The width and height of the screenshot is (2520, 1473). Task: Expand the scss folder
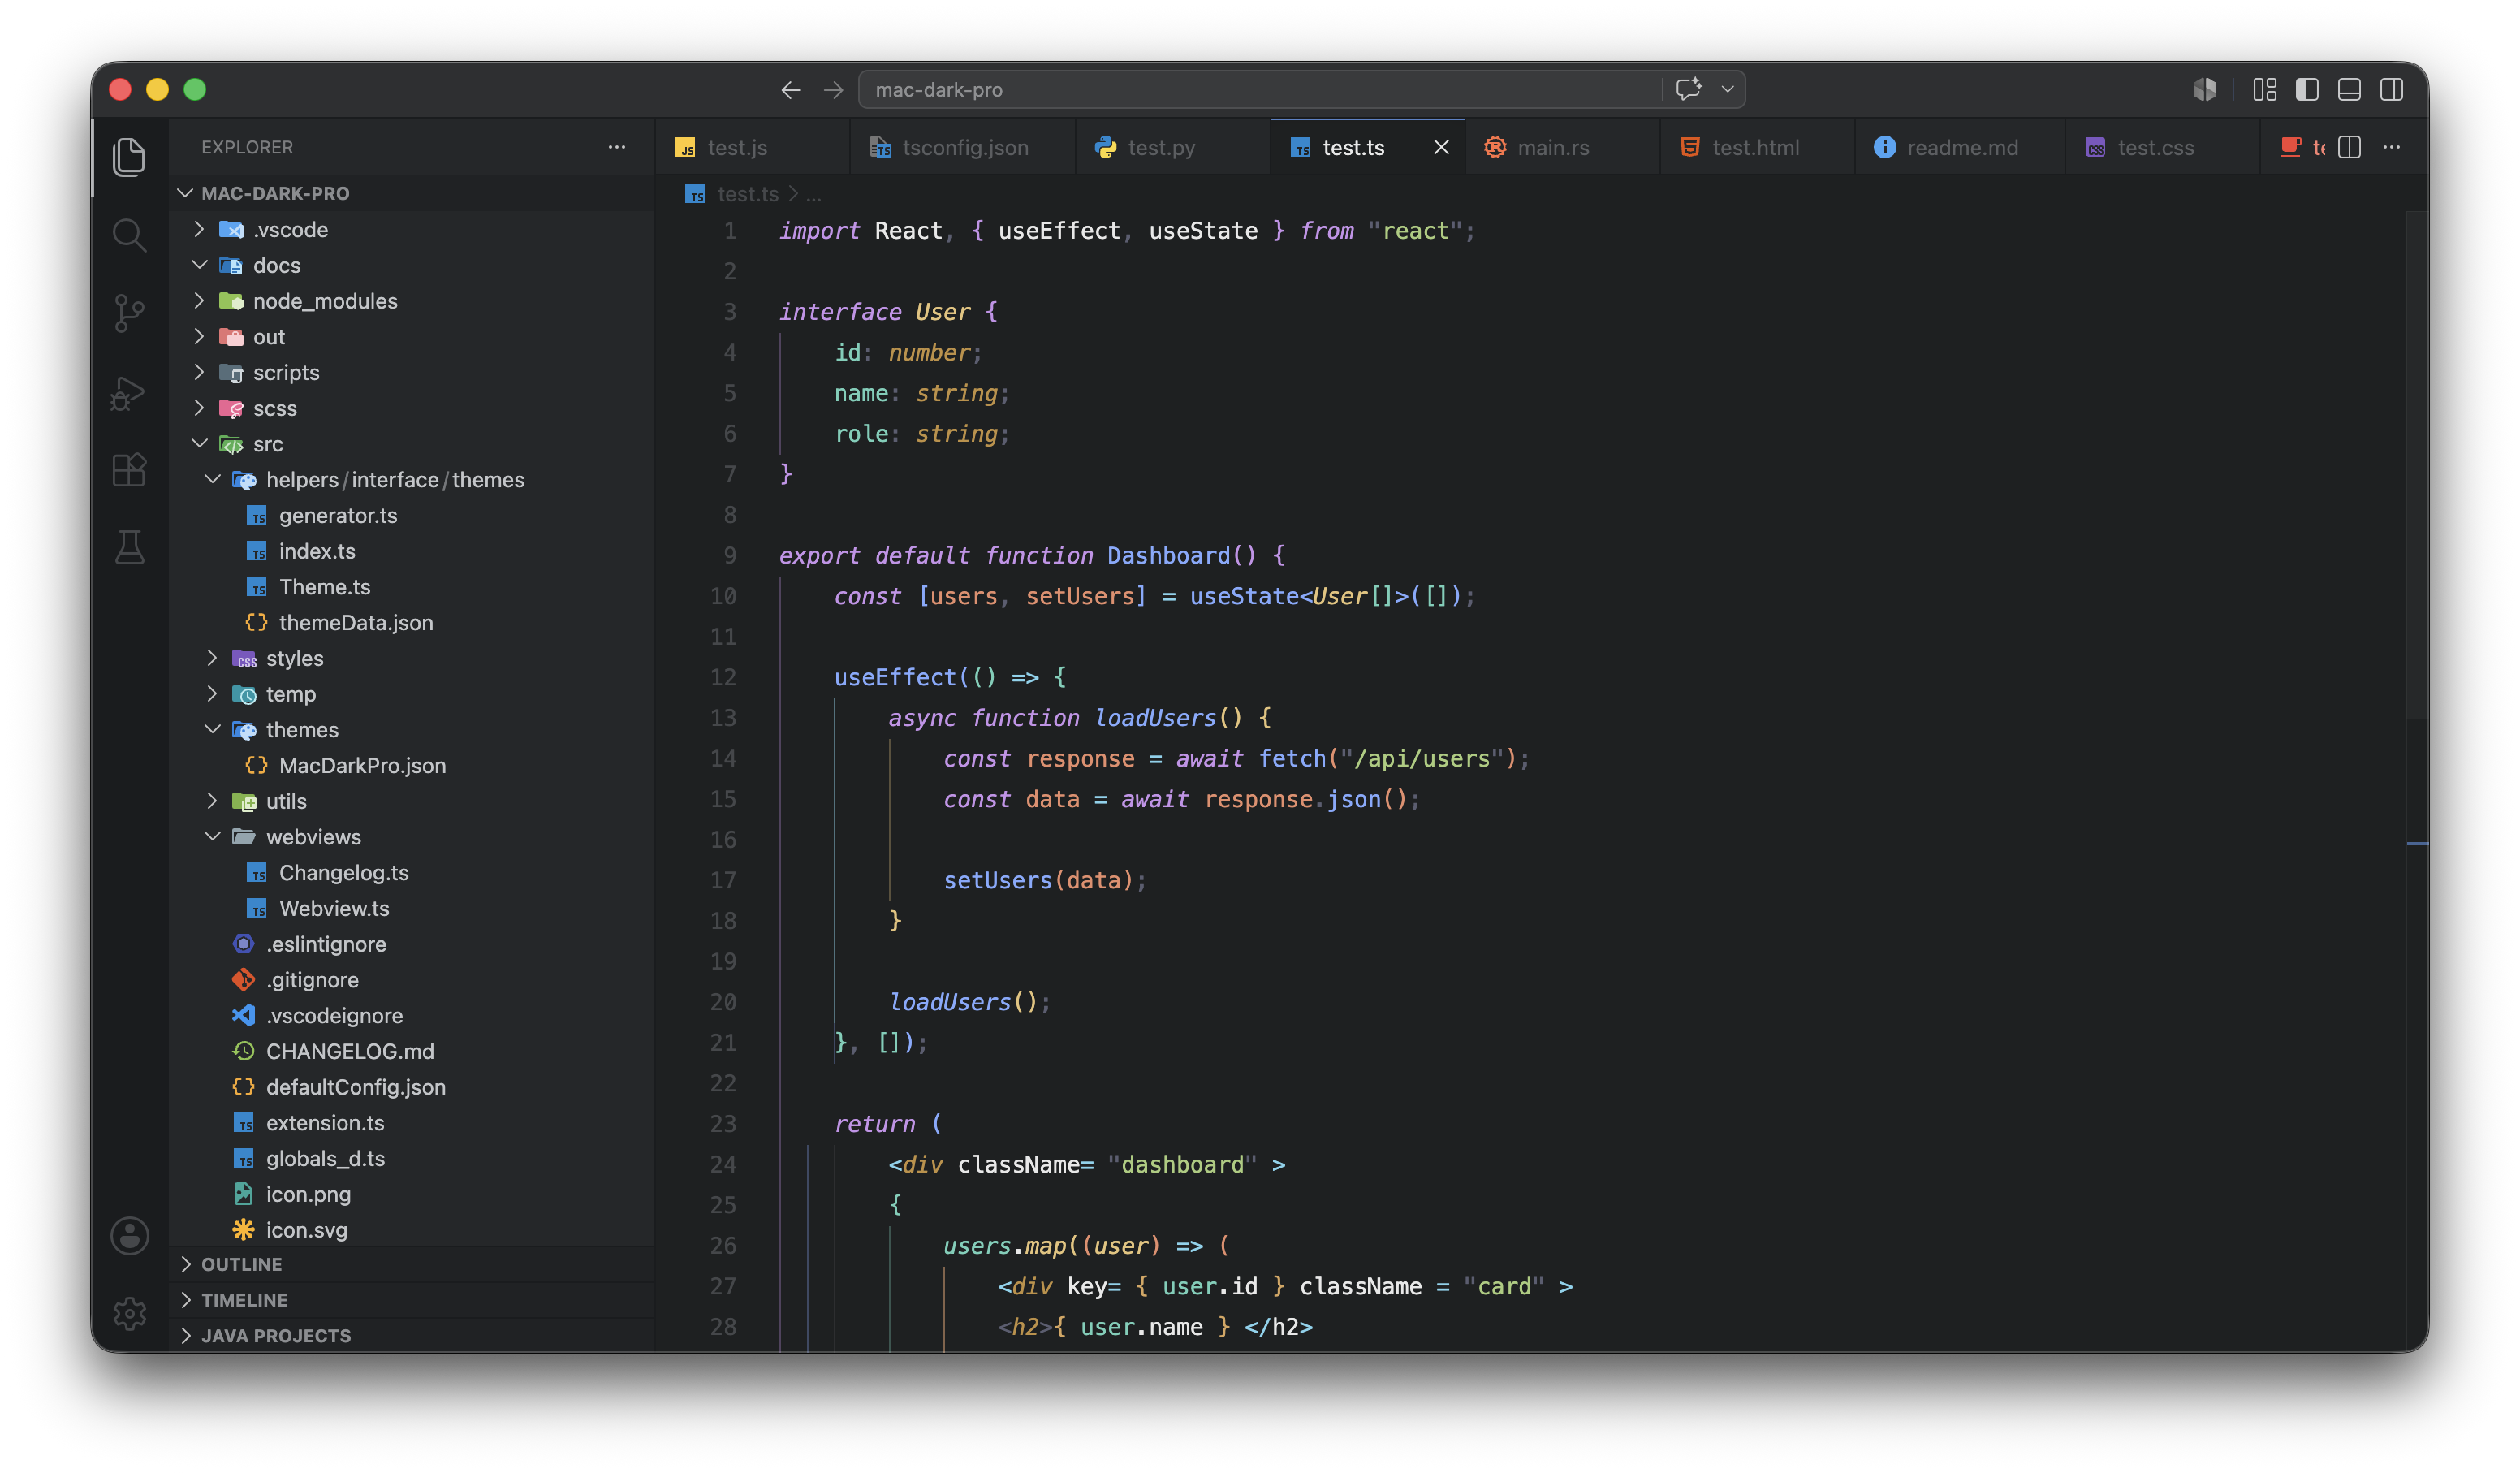click(199, 408)
